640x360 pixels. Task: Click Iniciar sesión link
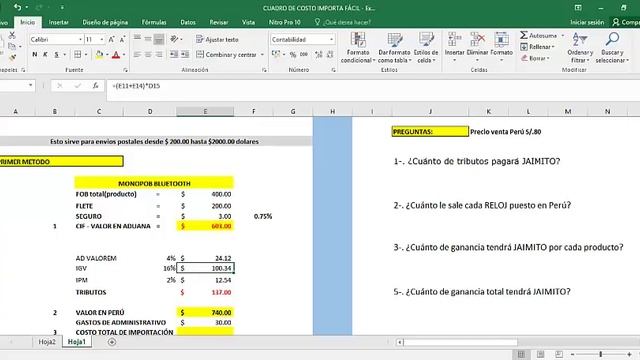click(x=587, y=22)
